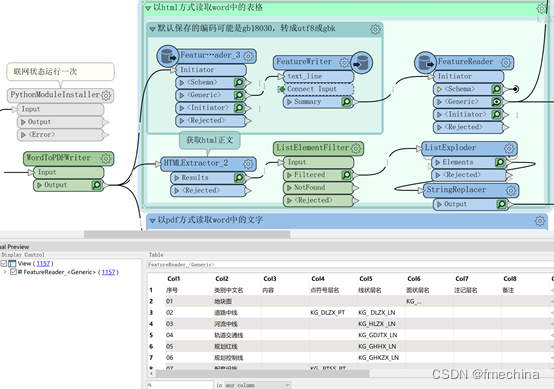
Task: Open the FeatureReader gear settings
Action: 506,63
